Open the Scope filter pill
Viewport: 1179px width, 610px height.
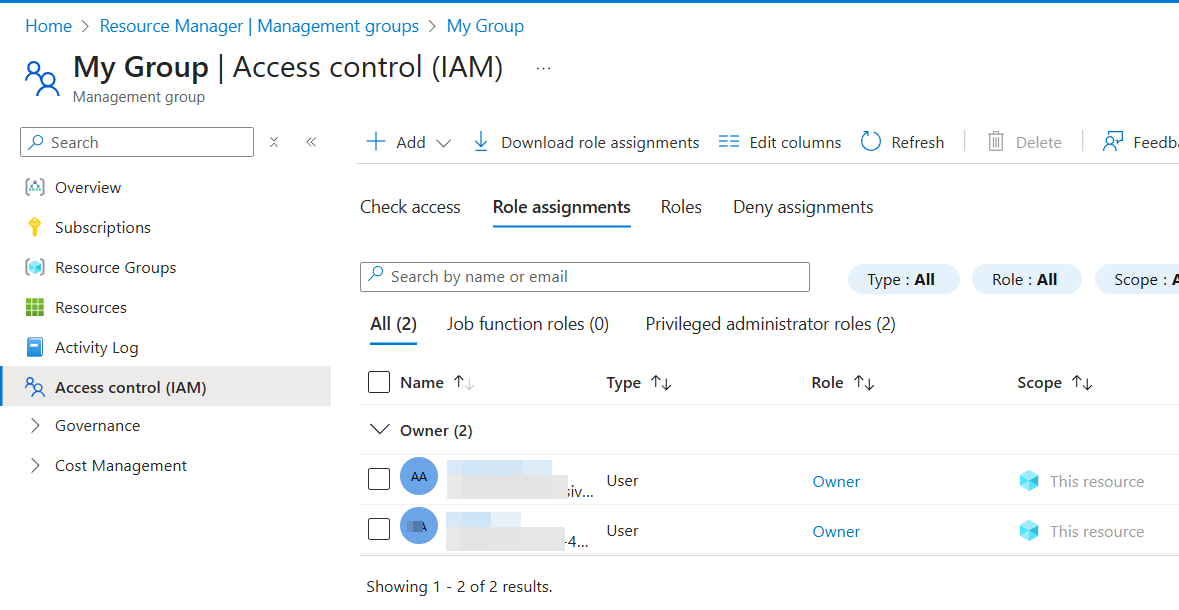coord(1137,279)
